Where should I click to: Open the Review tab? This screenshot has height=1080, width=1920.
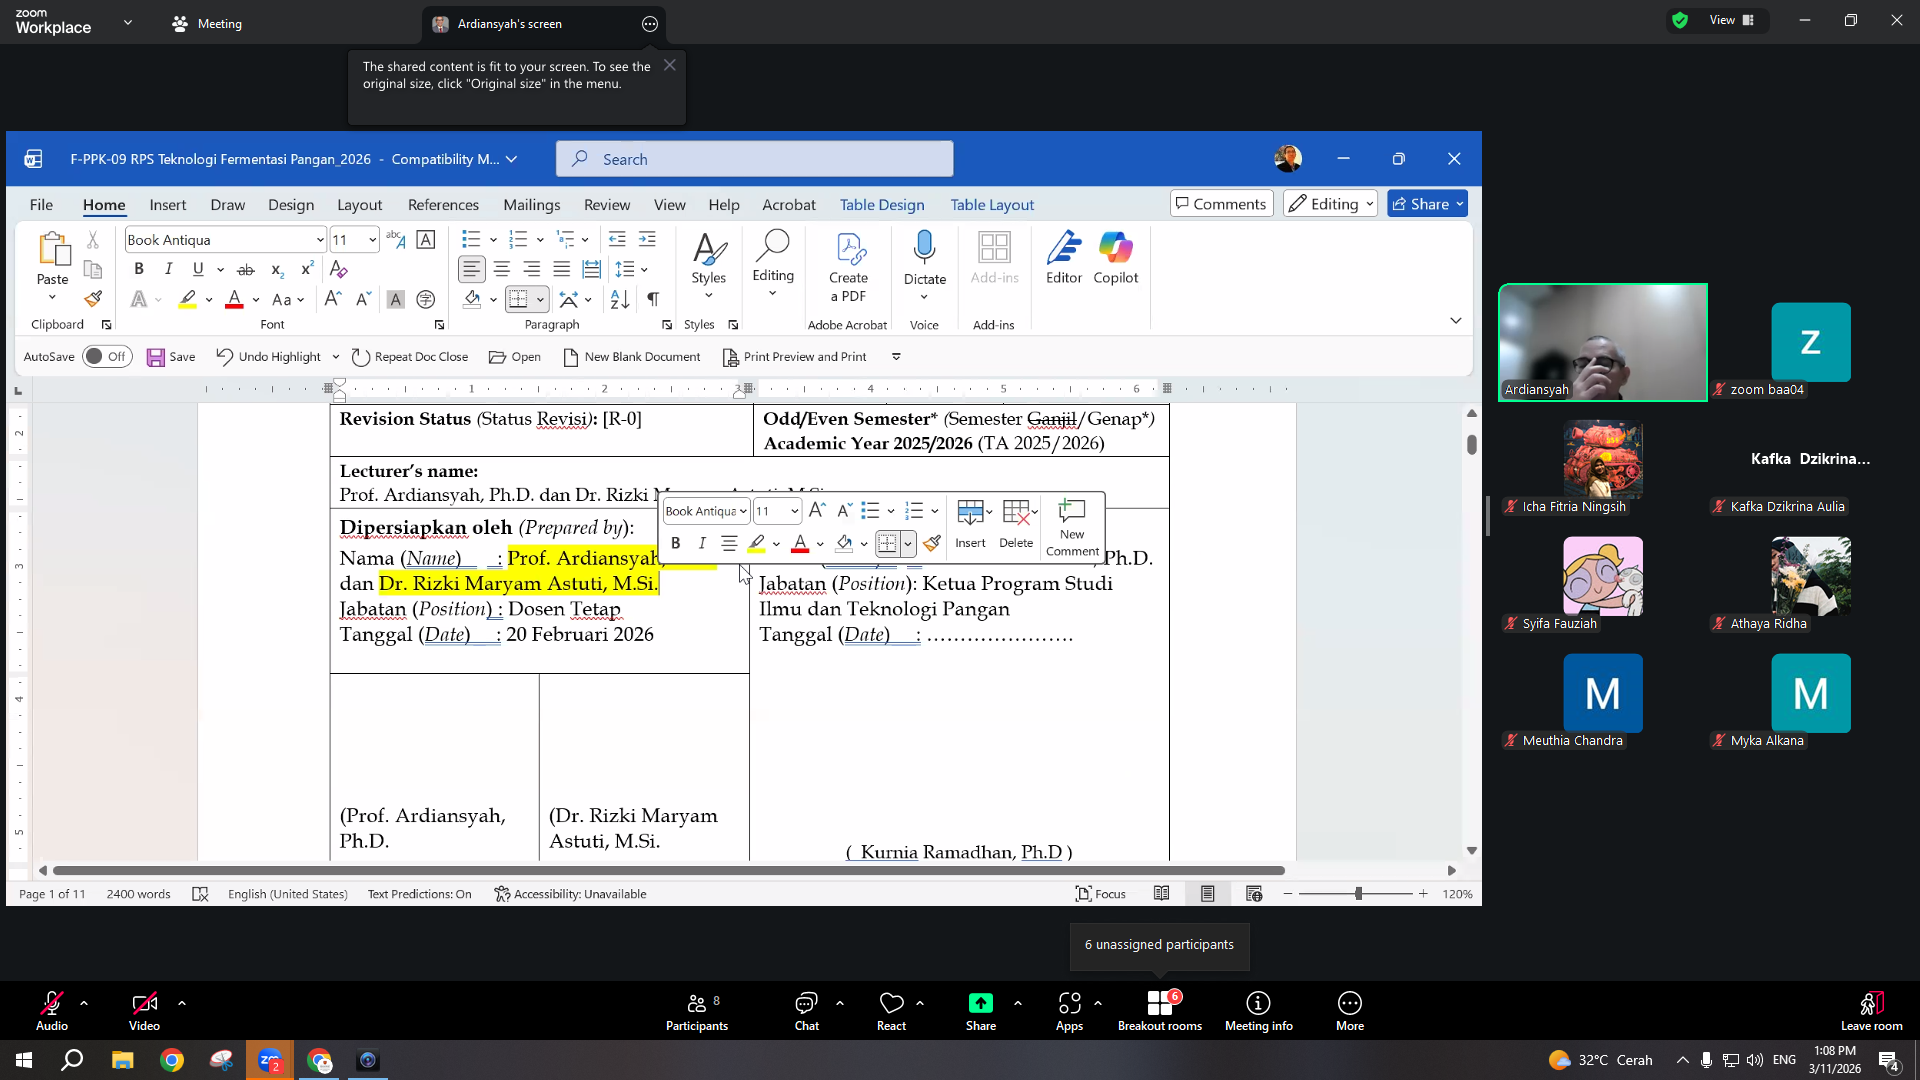coord(607,205)
